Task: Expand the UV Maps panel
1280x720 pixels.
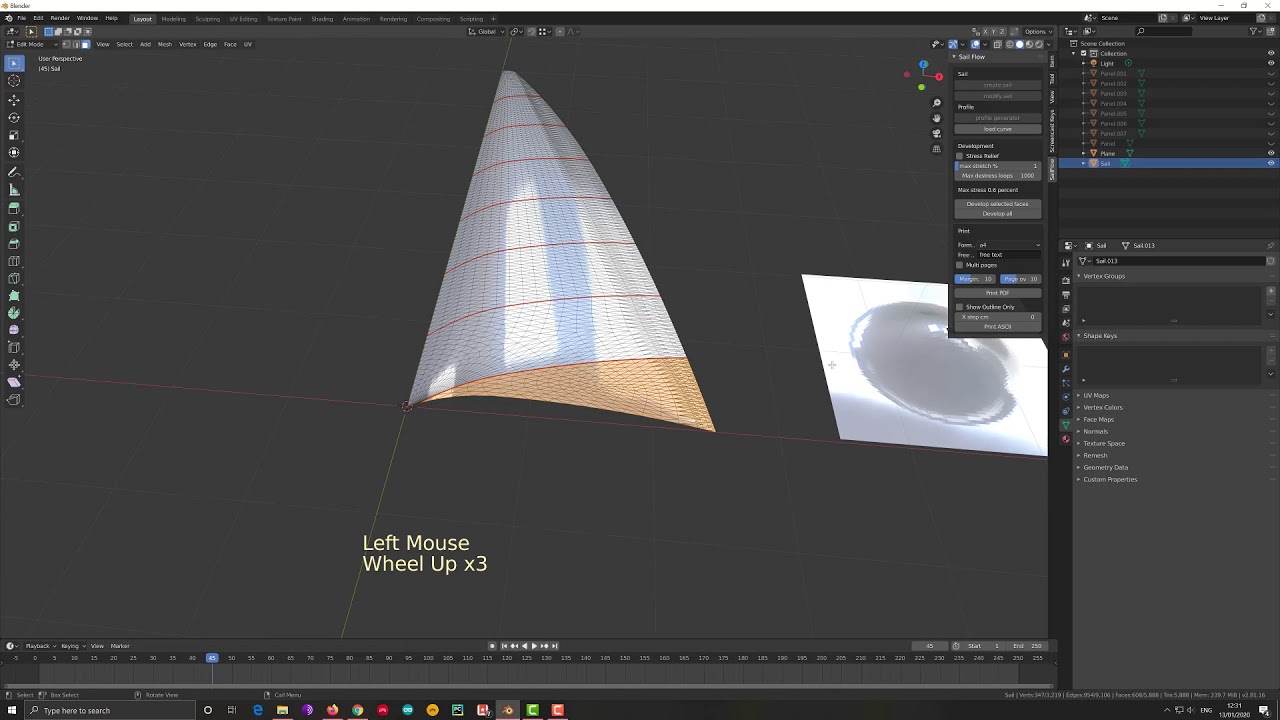Action: [x=1095, y=395]
